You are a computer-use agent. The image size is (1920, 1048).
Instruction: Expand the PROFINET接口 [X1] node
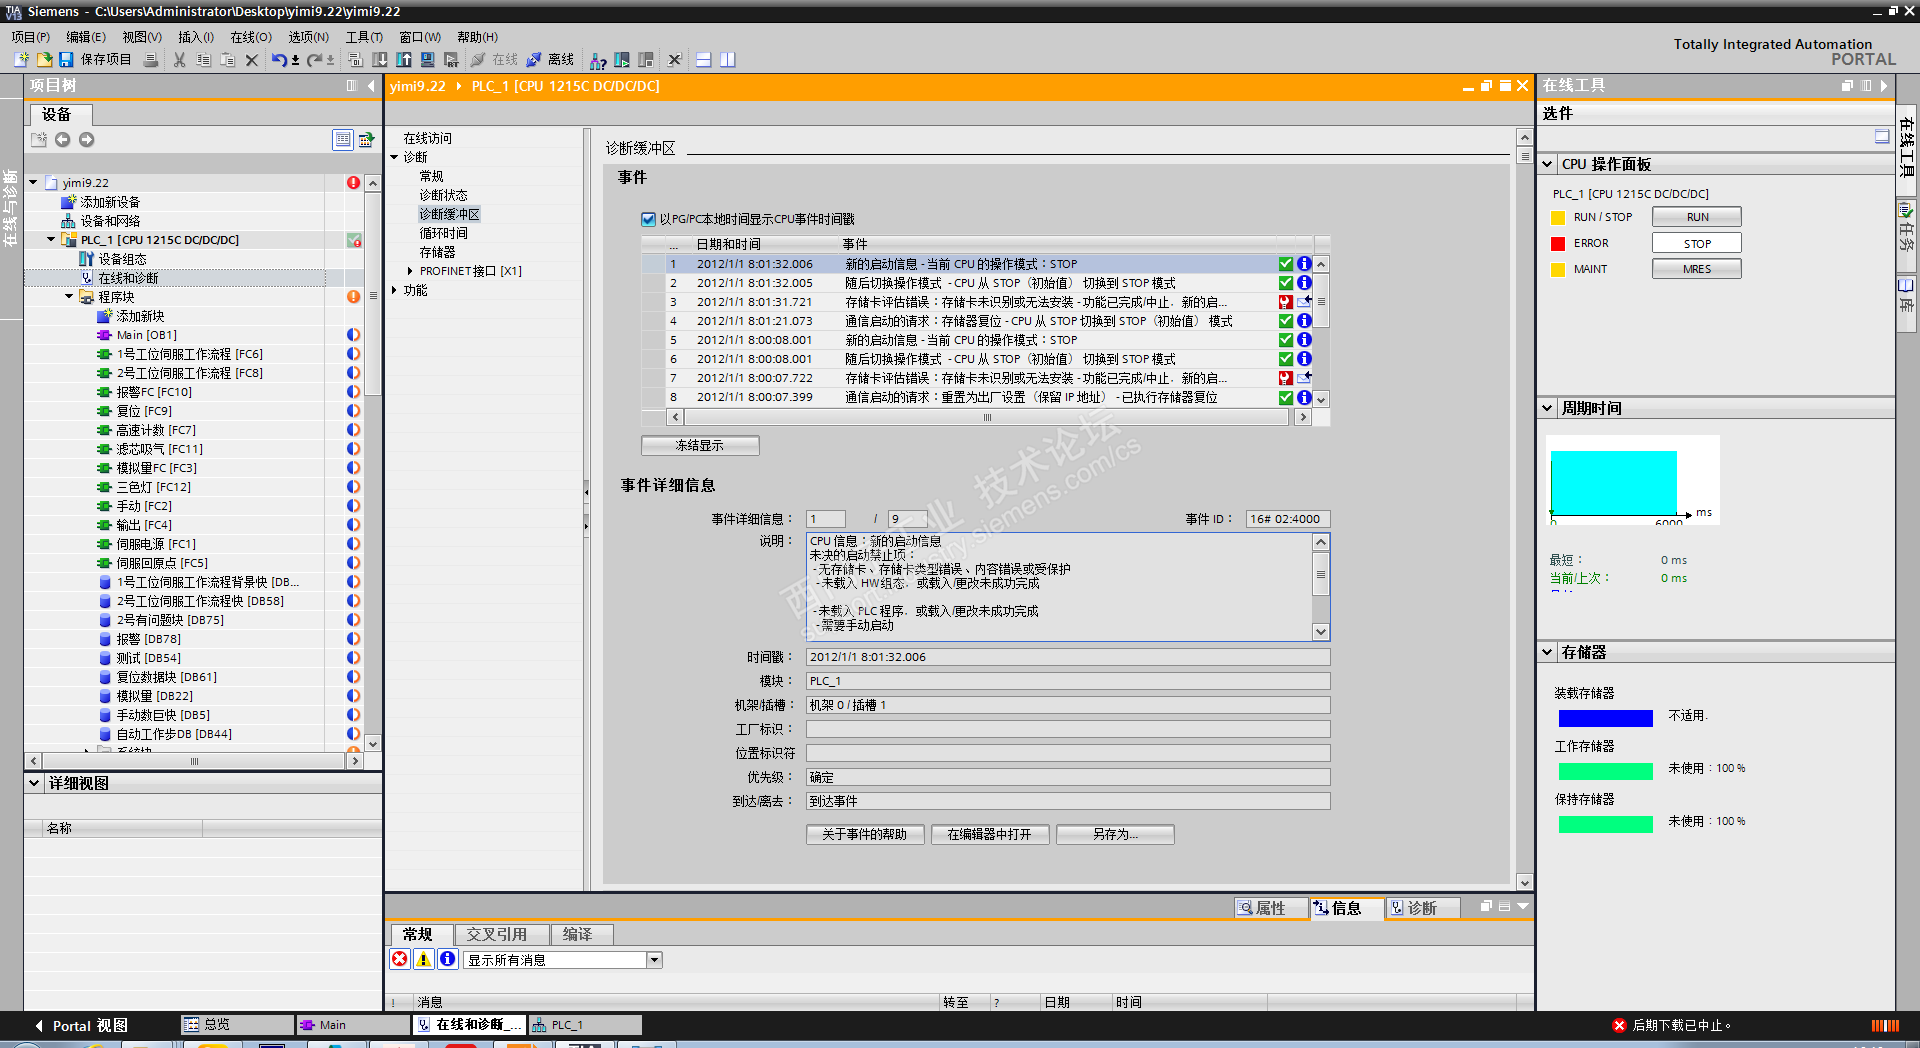[x=410, y=271]
